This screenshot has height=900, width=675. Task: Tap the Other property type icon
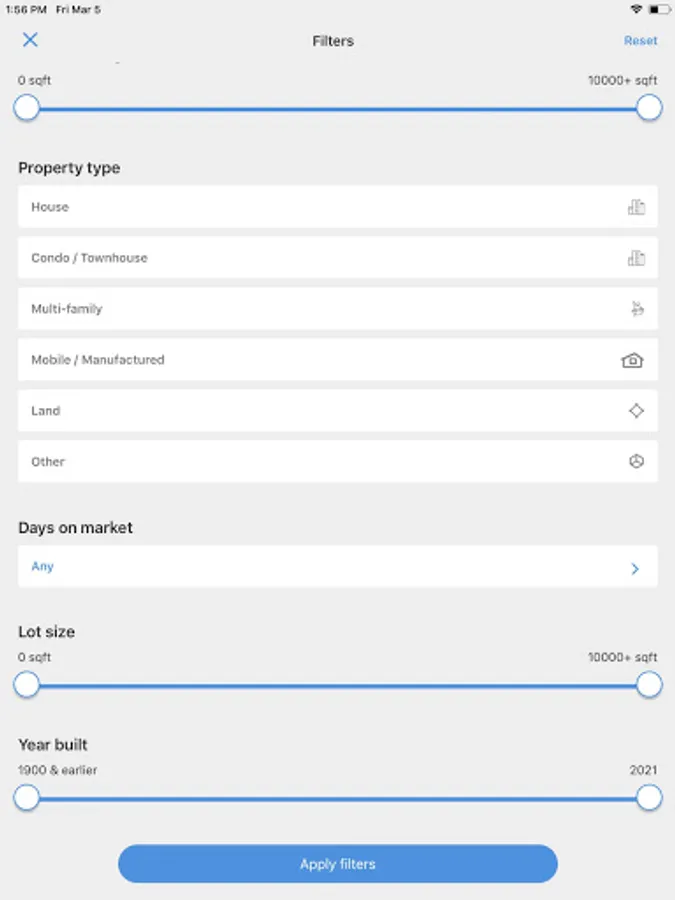[636, 462]
